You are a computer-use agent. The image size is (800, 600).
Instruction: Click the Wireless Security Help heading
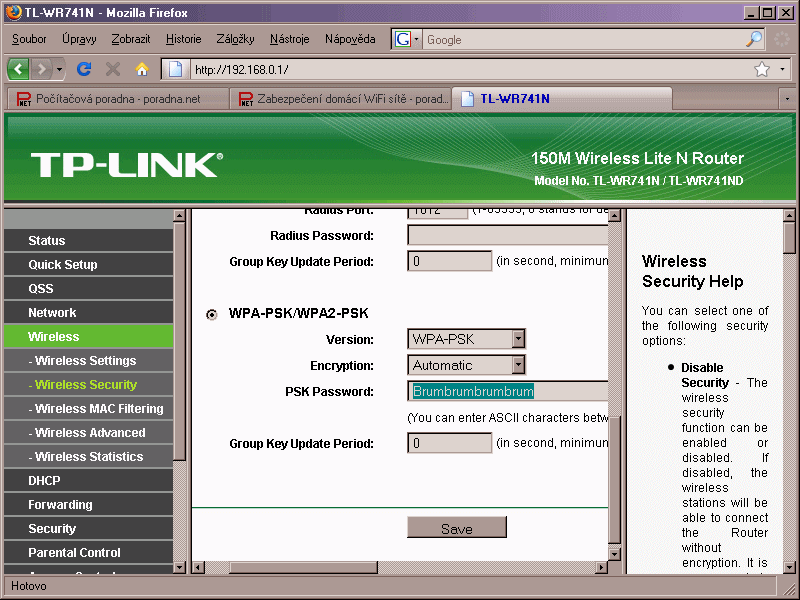pos(692,271)
